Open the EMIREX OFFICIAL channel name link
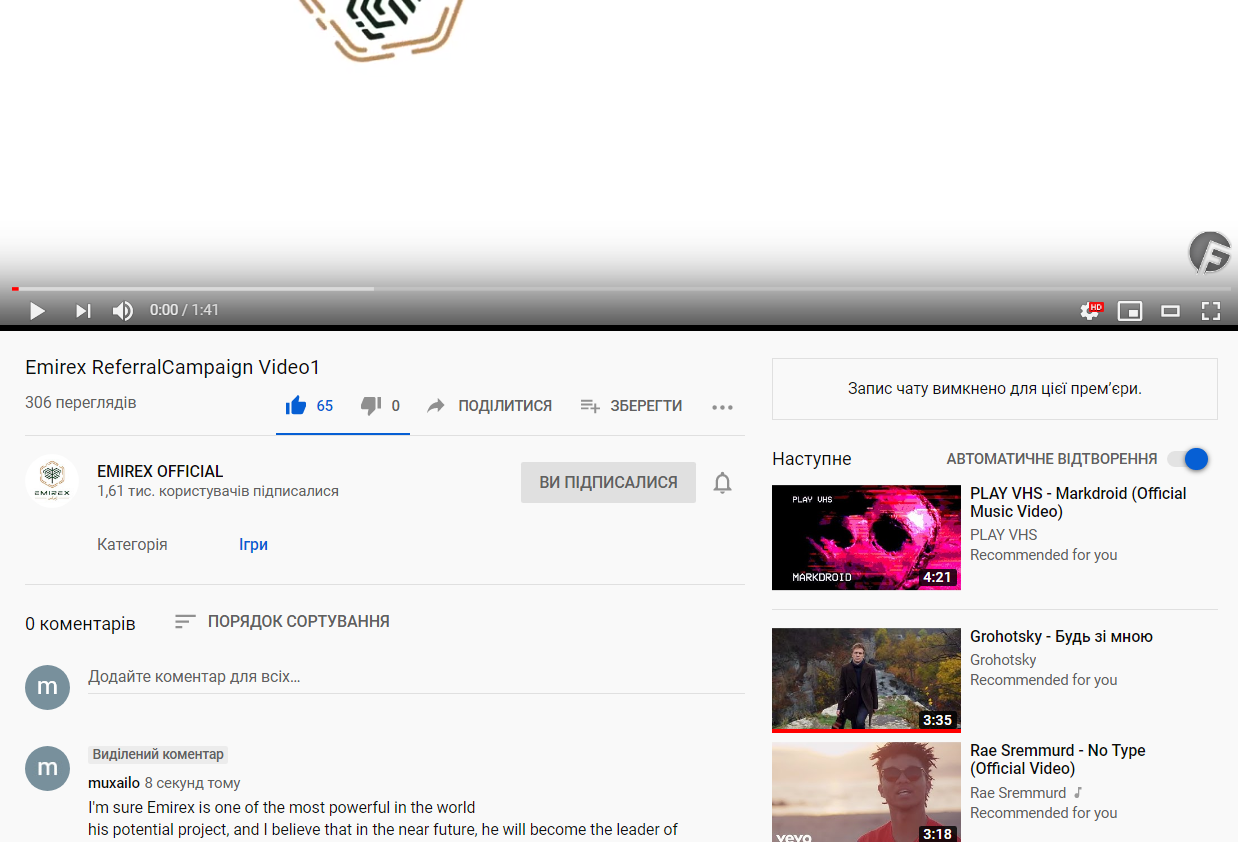 pos(160,471)
